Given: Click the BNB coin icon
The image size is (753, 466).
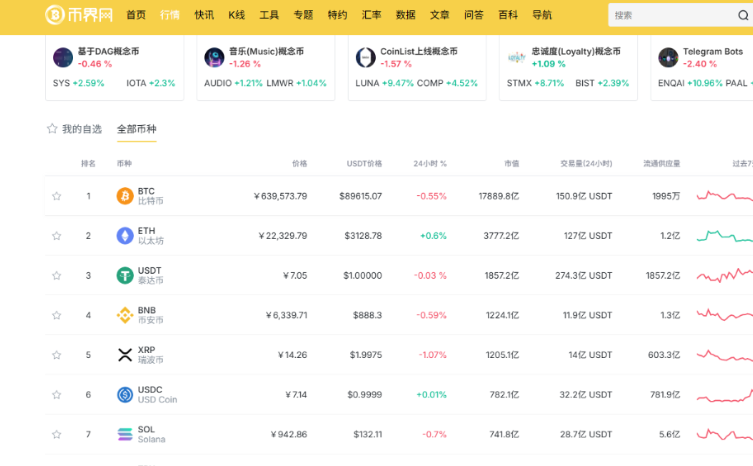Looking at the screenshot, I should [125, 315].
